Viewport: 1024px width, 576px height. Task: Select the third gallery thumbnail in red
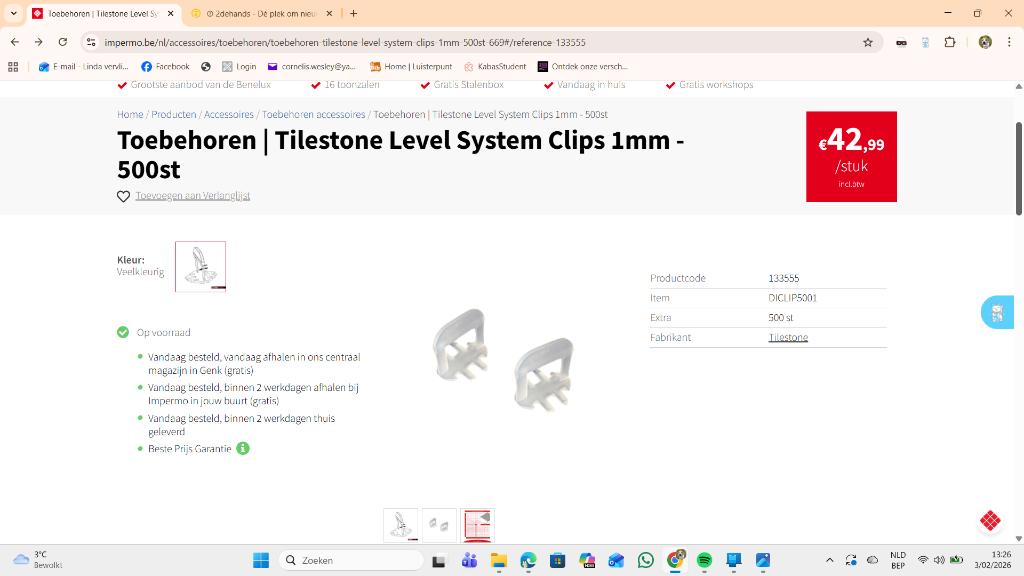pyautogui.click(x=477, y=525)
